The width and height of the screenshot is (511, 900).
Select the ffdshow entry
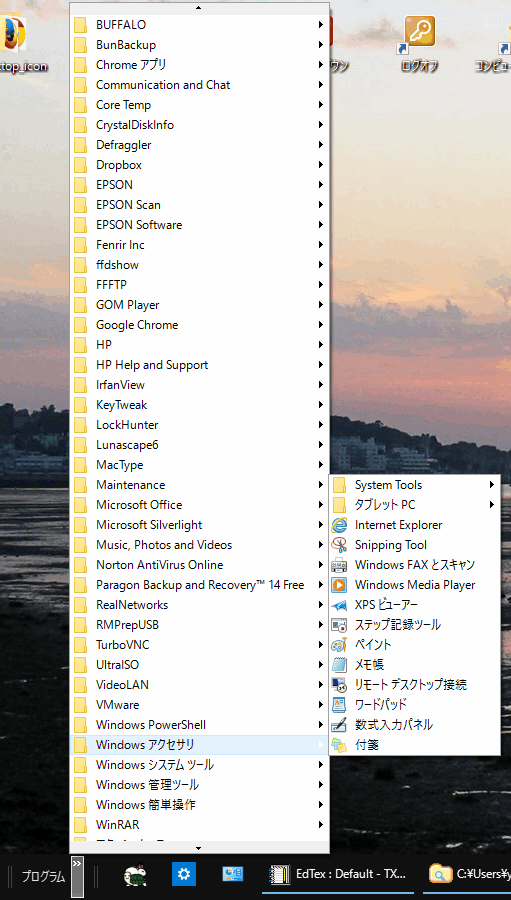(199, 265)
